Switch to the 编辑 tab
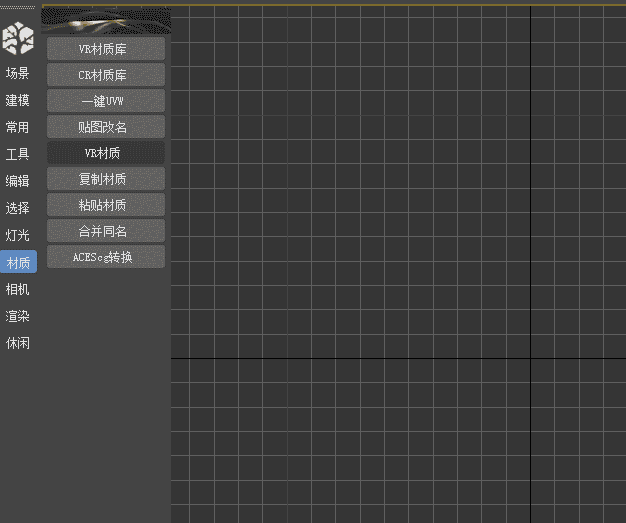Image resolution: width=626 pixels, height=523 pixels. [x=18, y=181]
